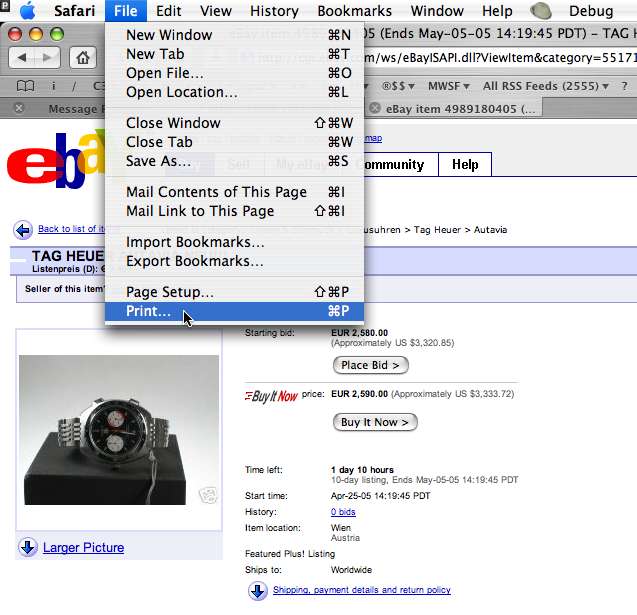Open Shipping, payment details and return policy
637x615 pixels.
pyautogui.click(x=362, y=590)
